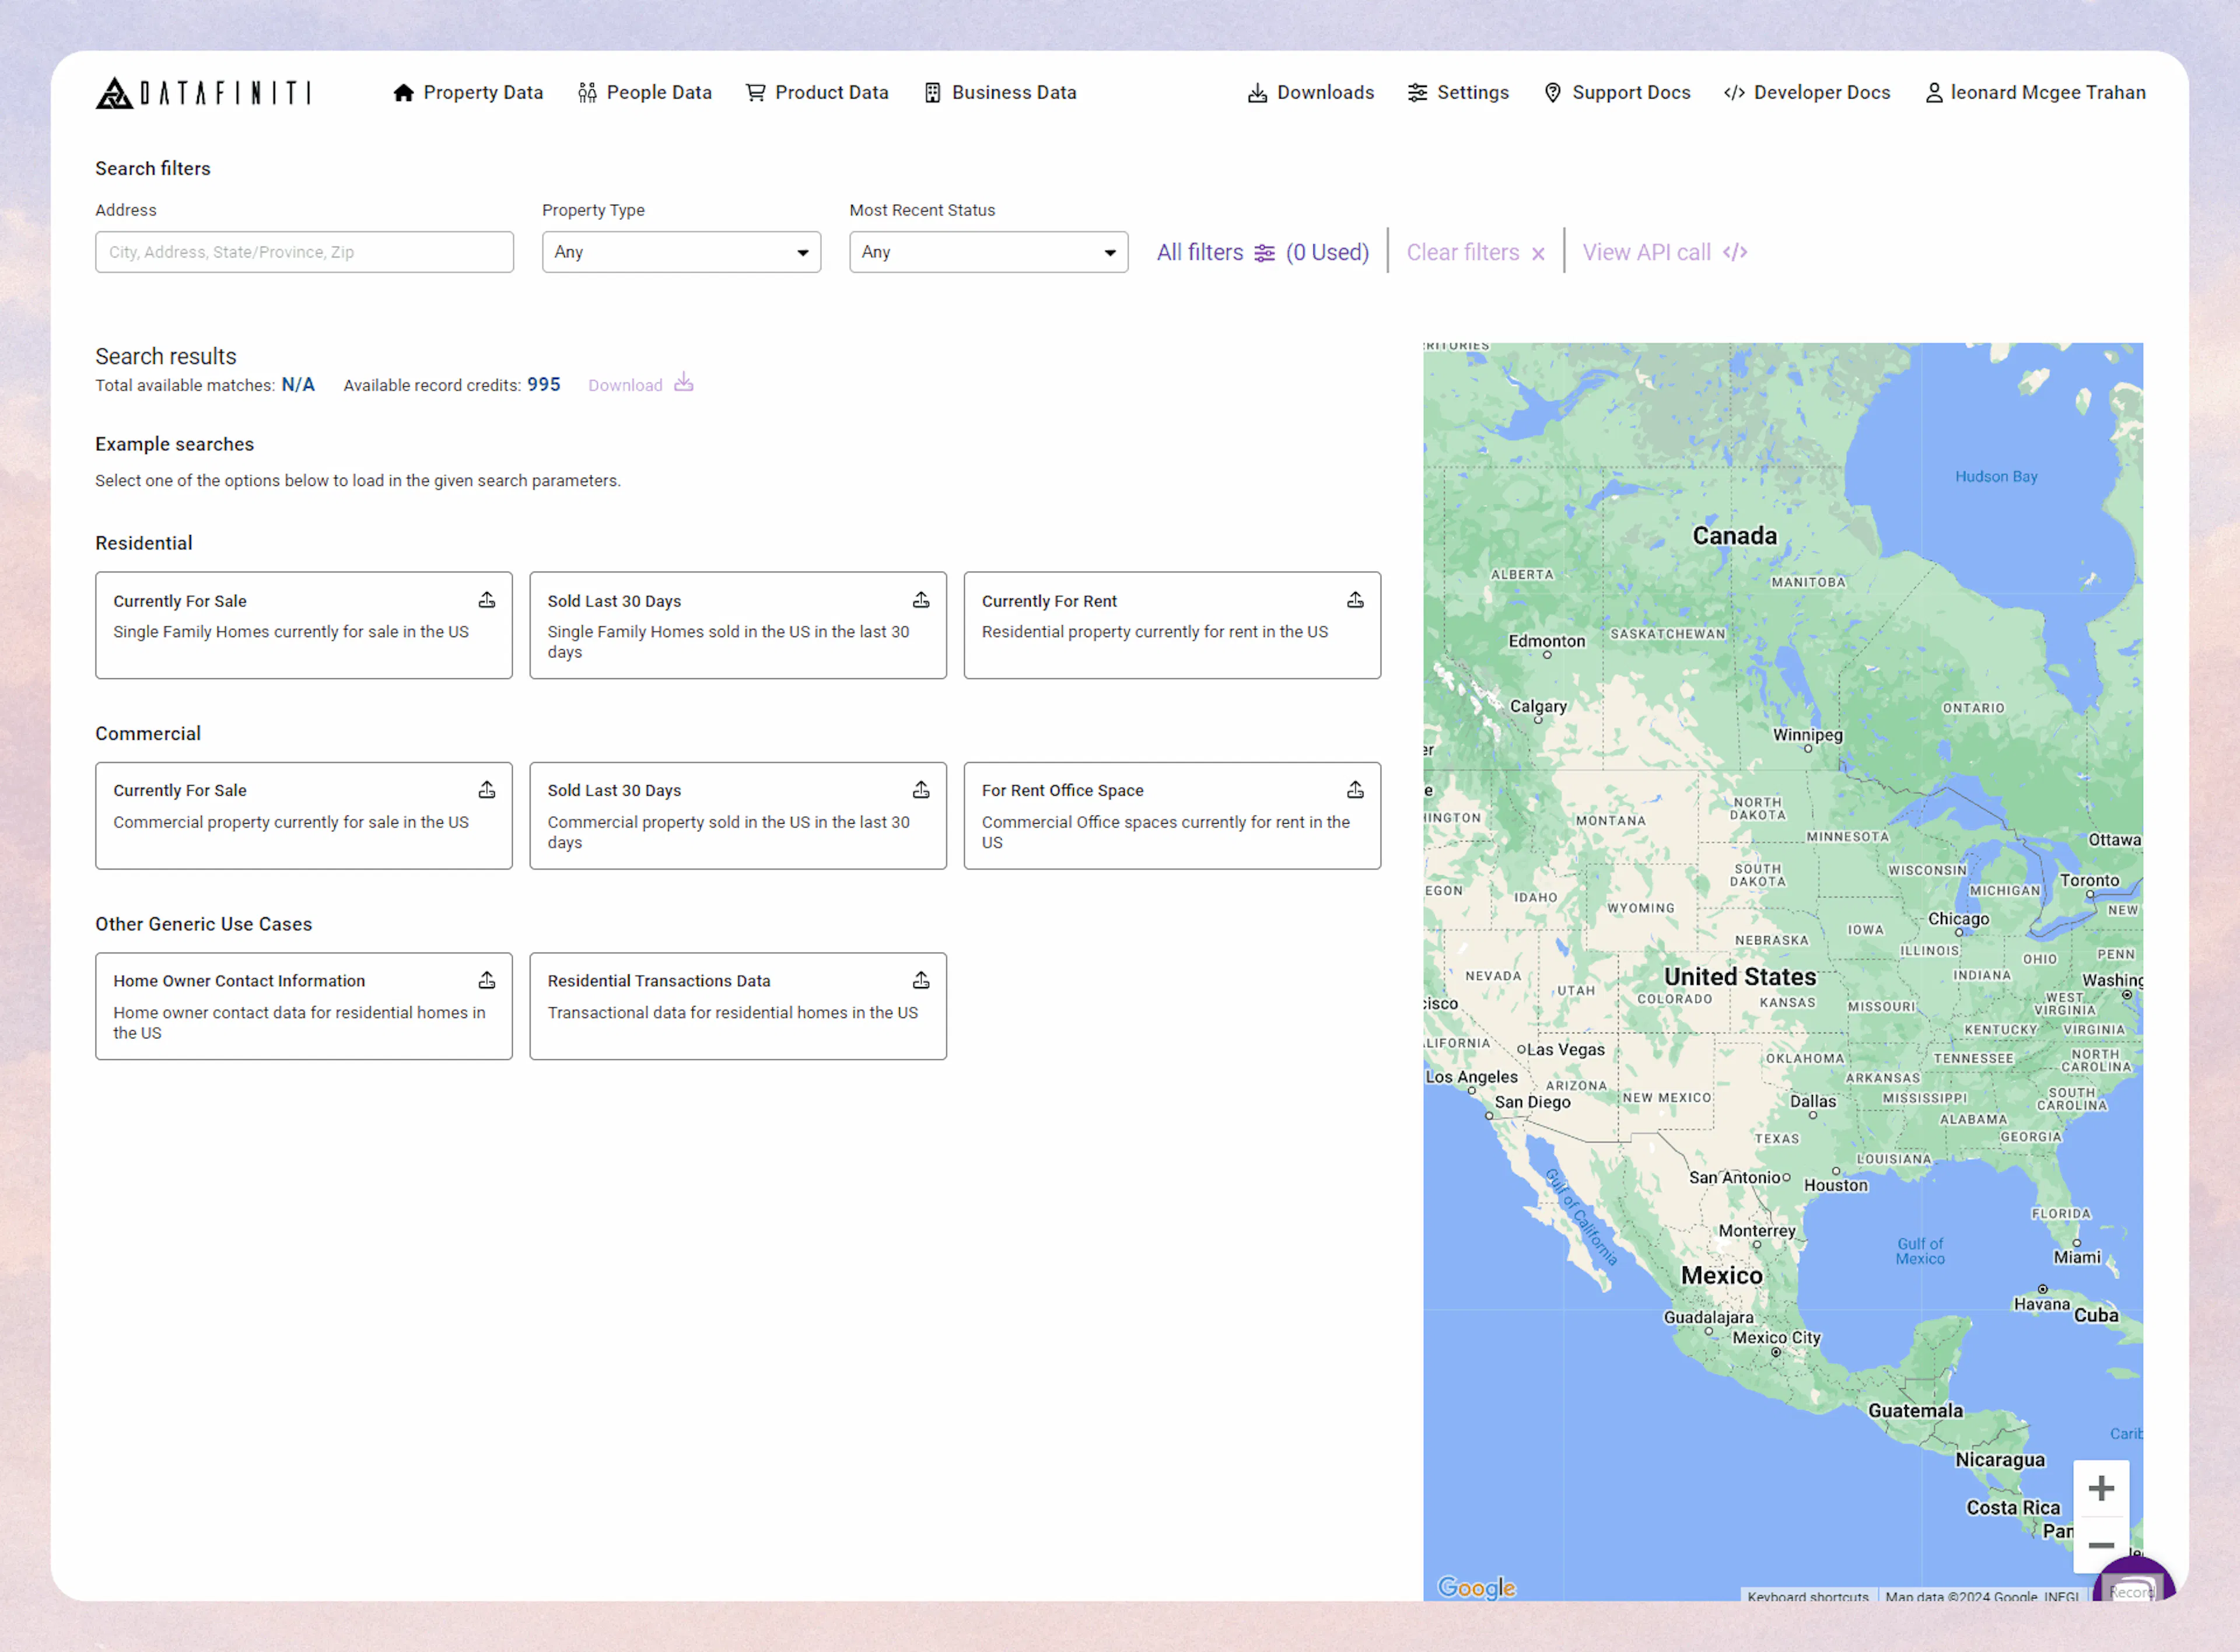
Task: Navigate to Business Data
Action: 1000,92
